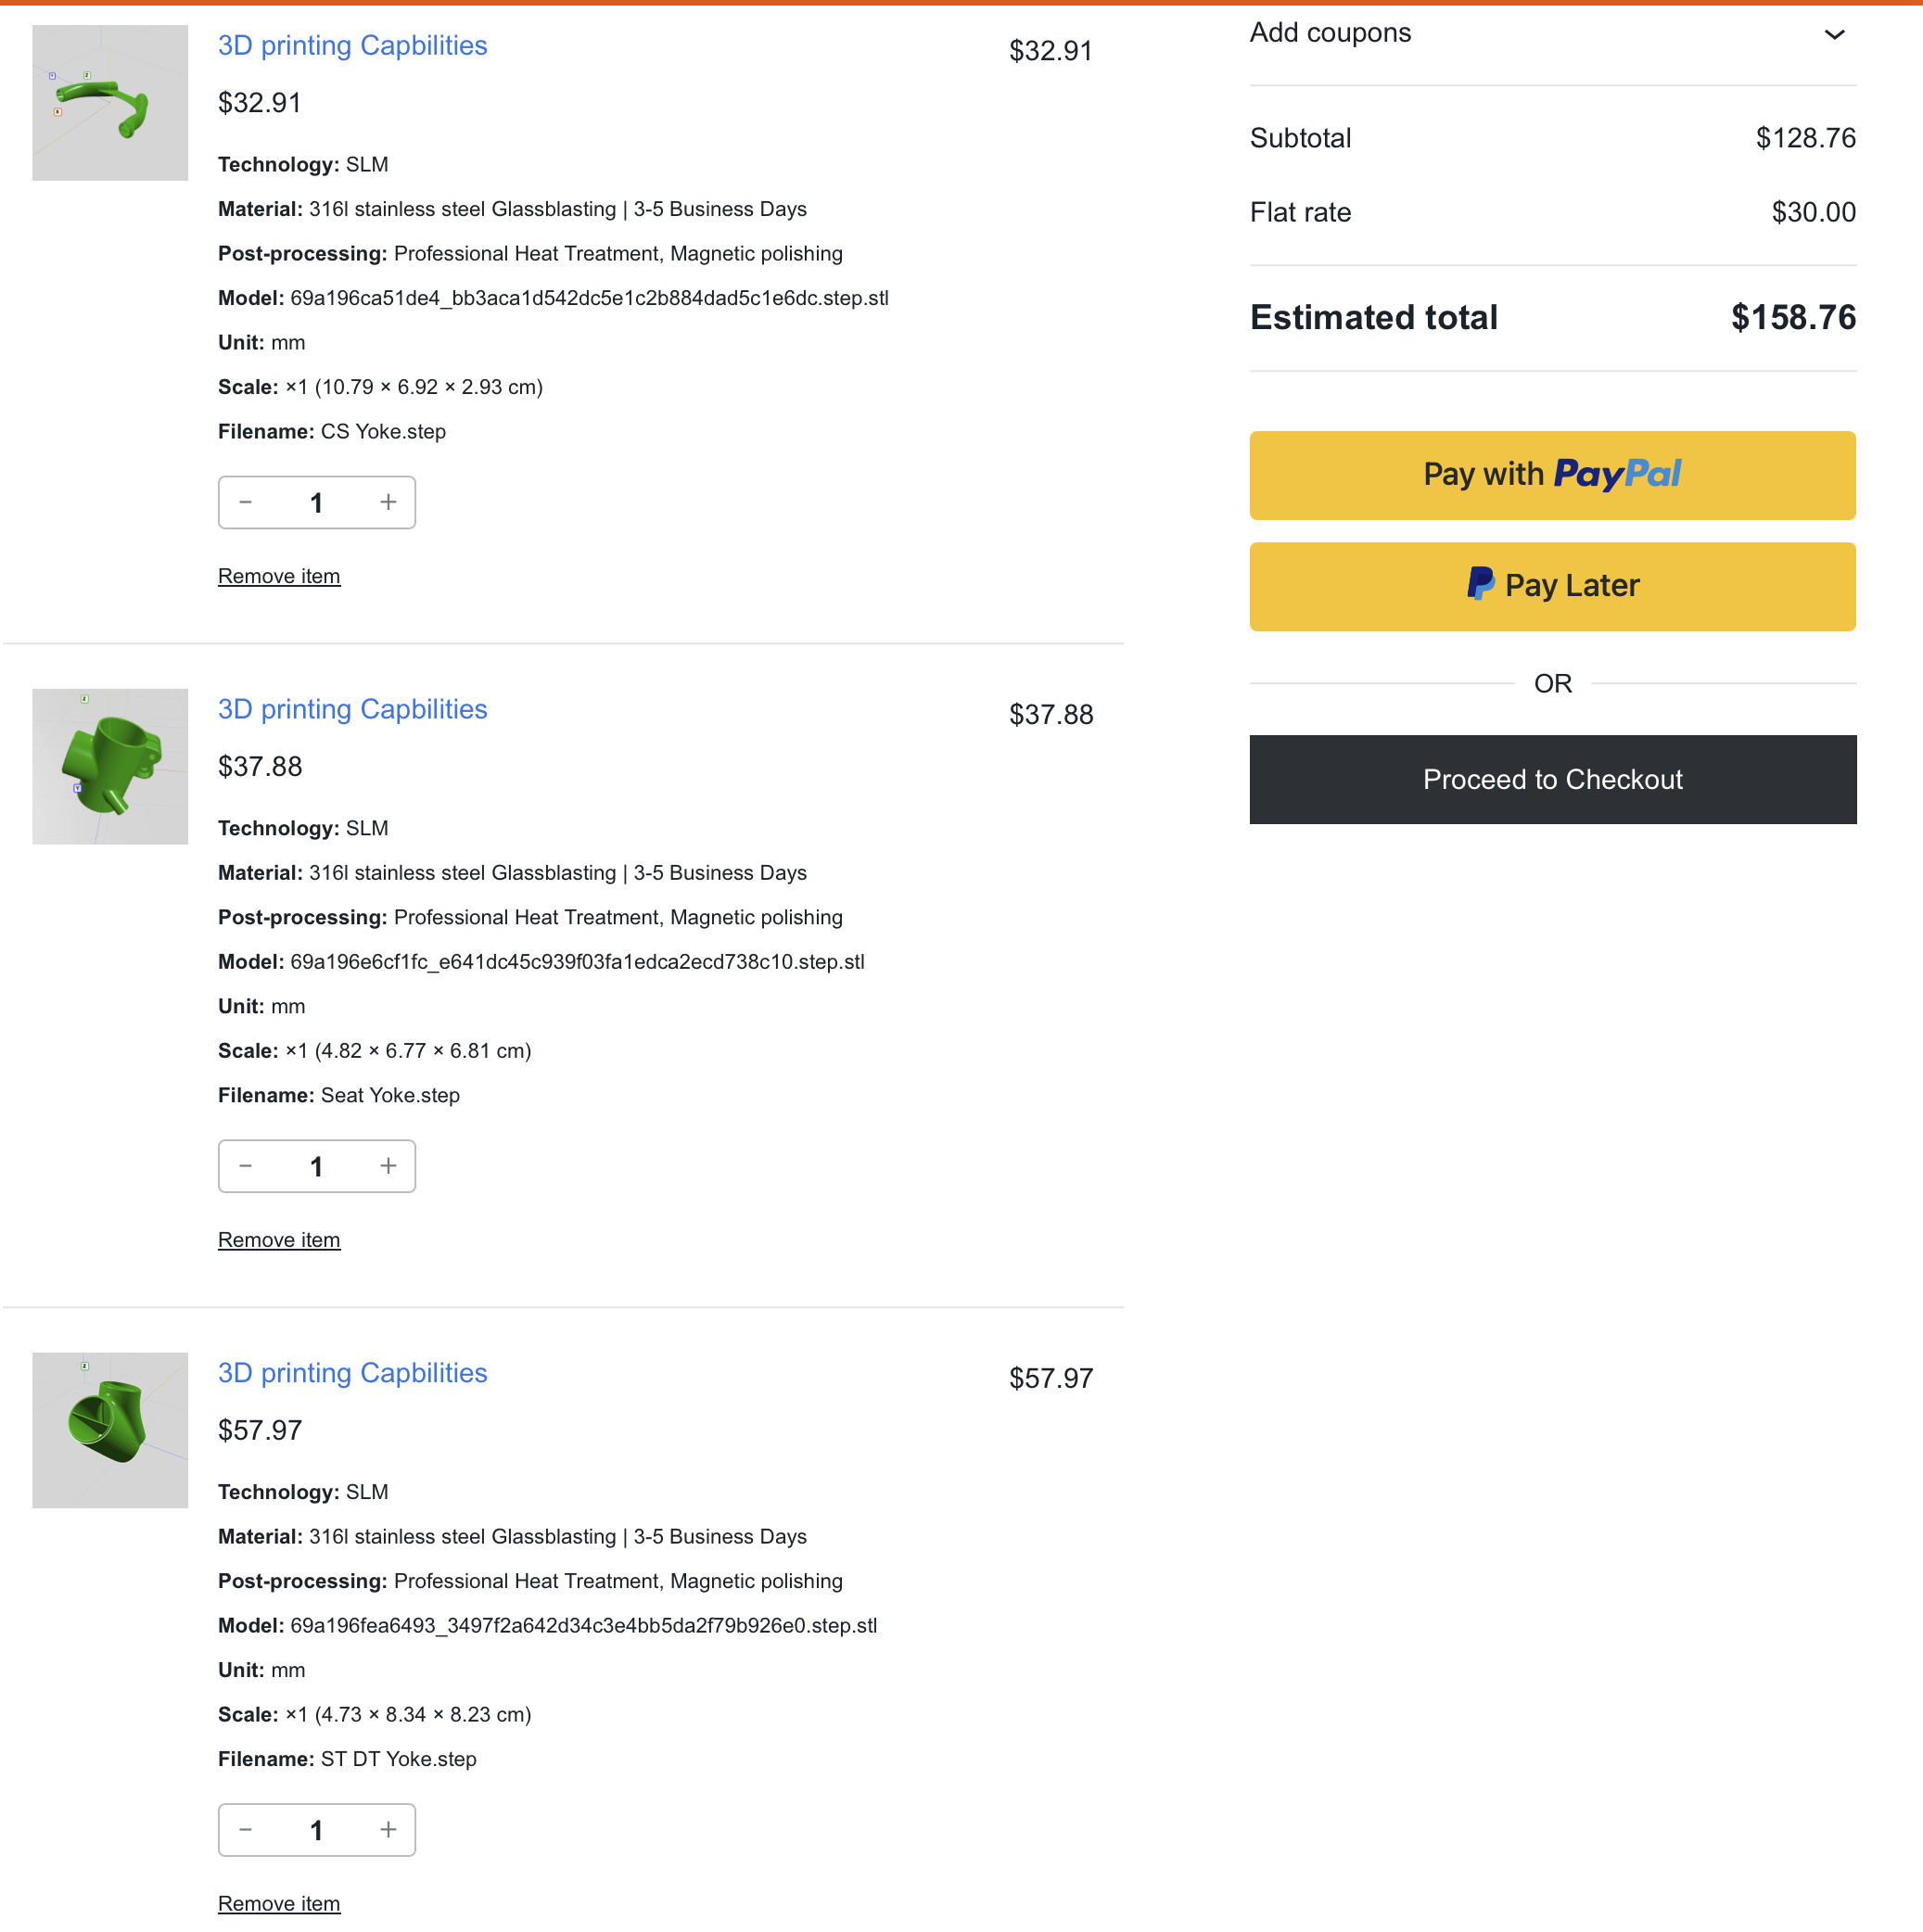The image size is (1923, 1932).
Task: Decrease ST DT Yoke quantity with minus icon
Action: 246,1830
